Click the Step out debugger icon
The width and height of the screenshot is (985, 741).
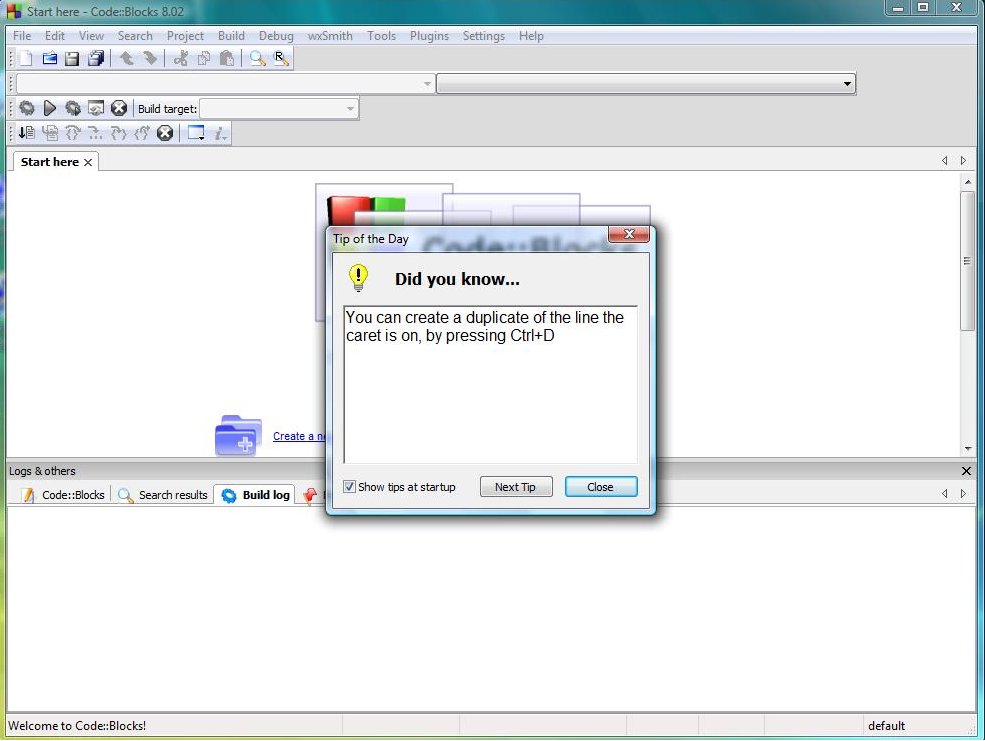[142, 133]
